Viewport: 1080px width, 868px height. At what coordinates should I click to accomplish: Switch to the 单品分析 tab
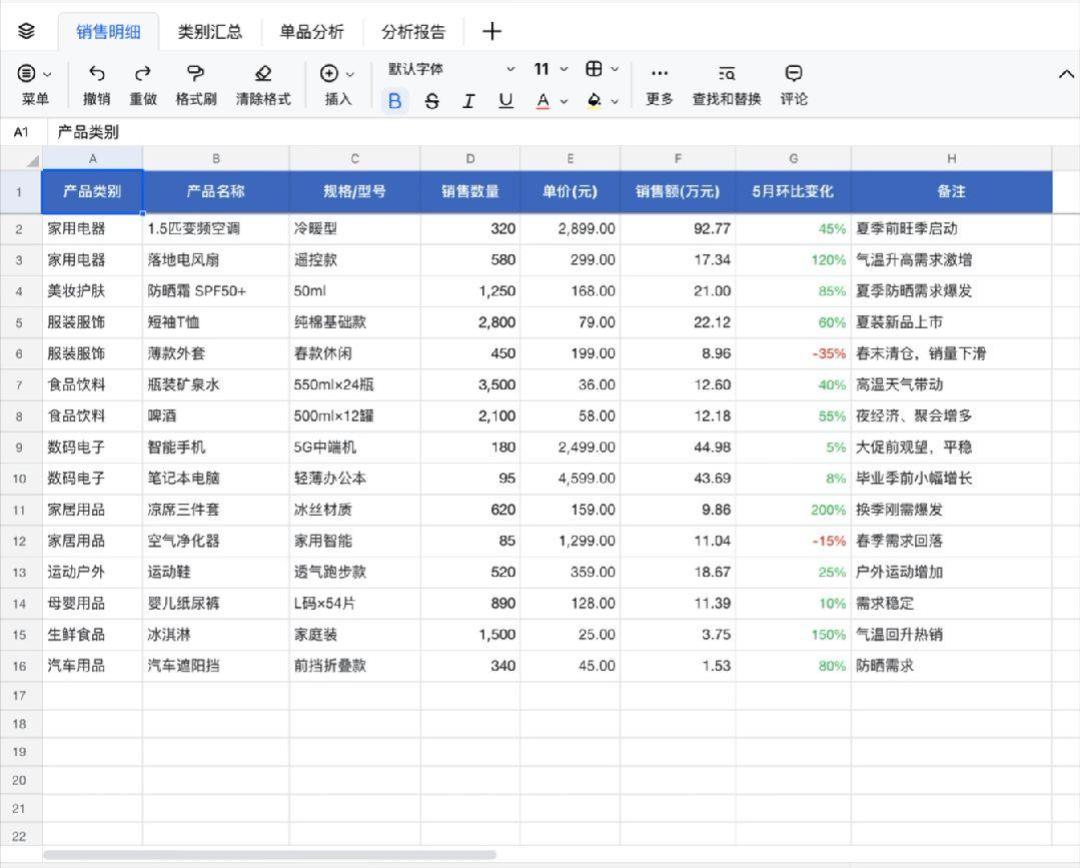tap(311, 32)
